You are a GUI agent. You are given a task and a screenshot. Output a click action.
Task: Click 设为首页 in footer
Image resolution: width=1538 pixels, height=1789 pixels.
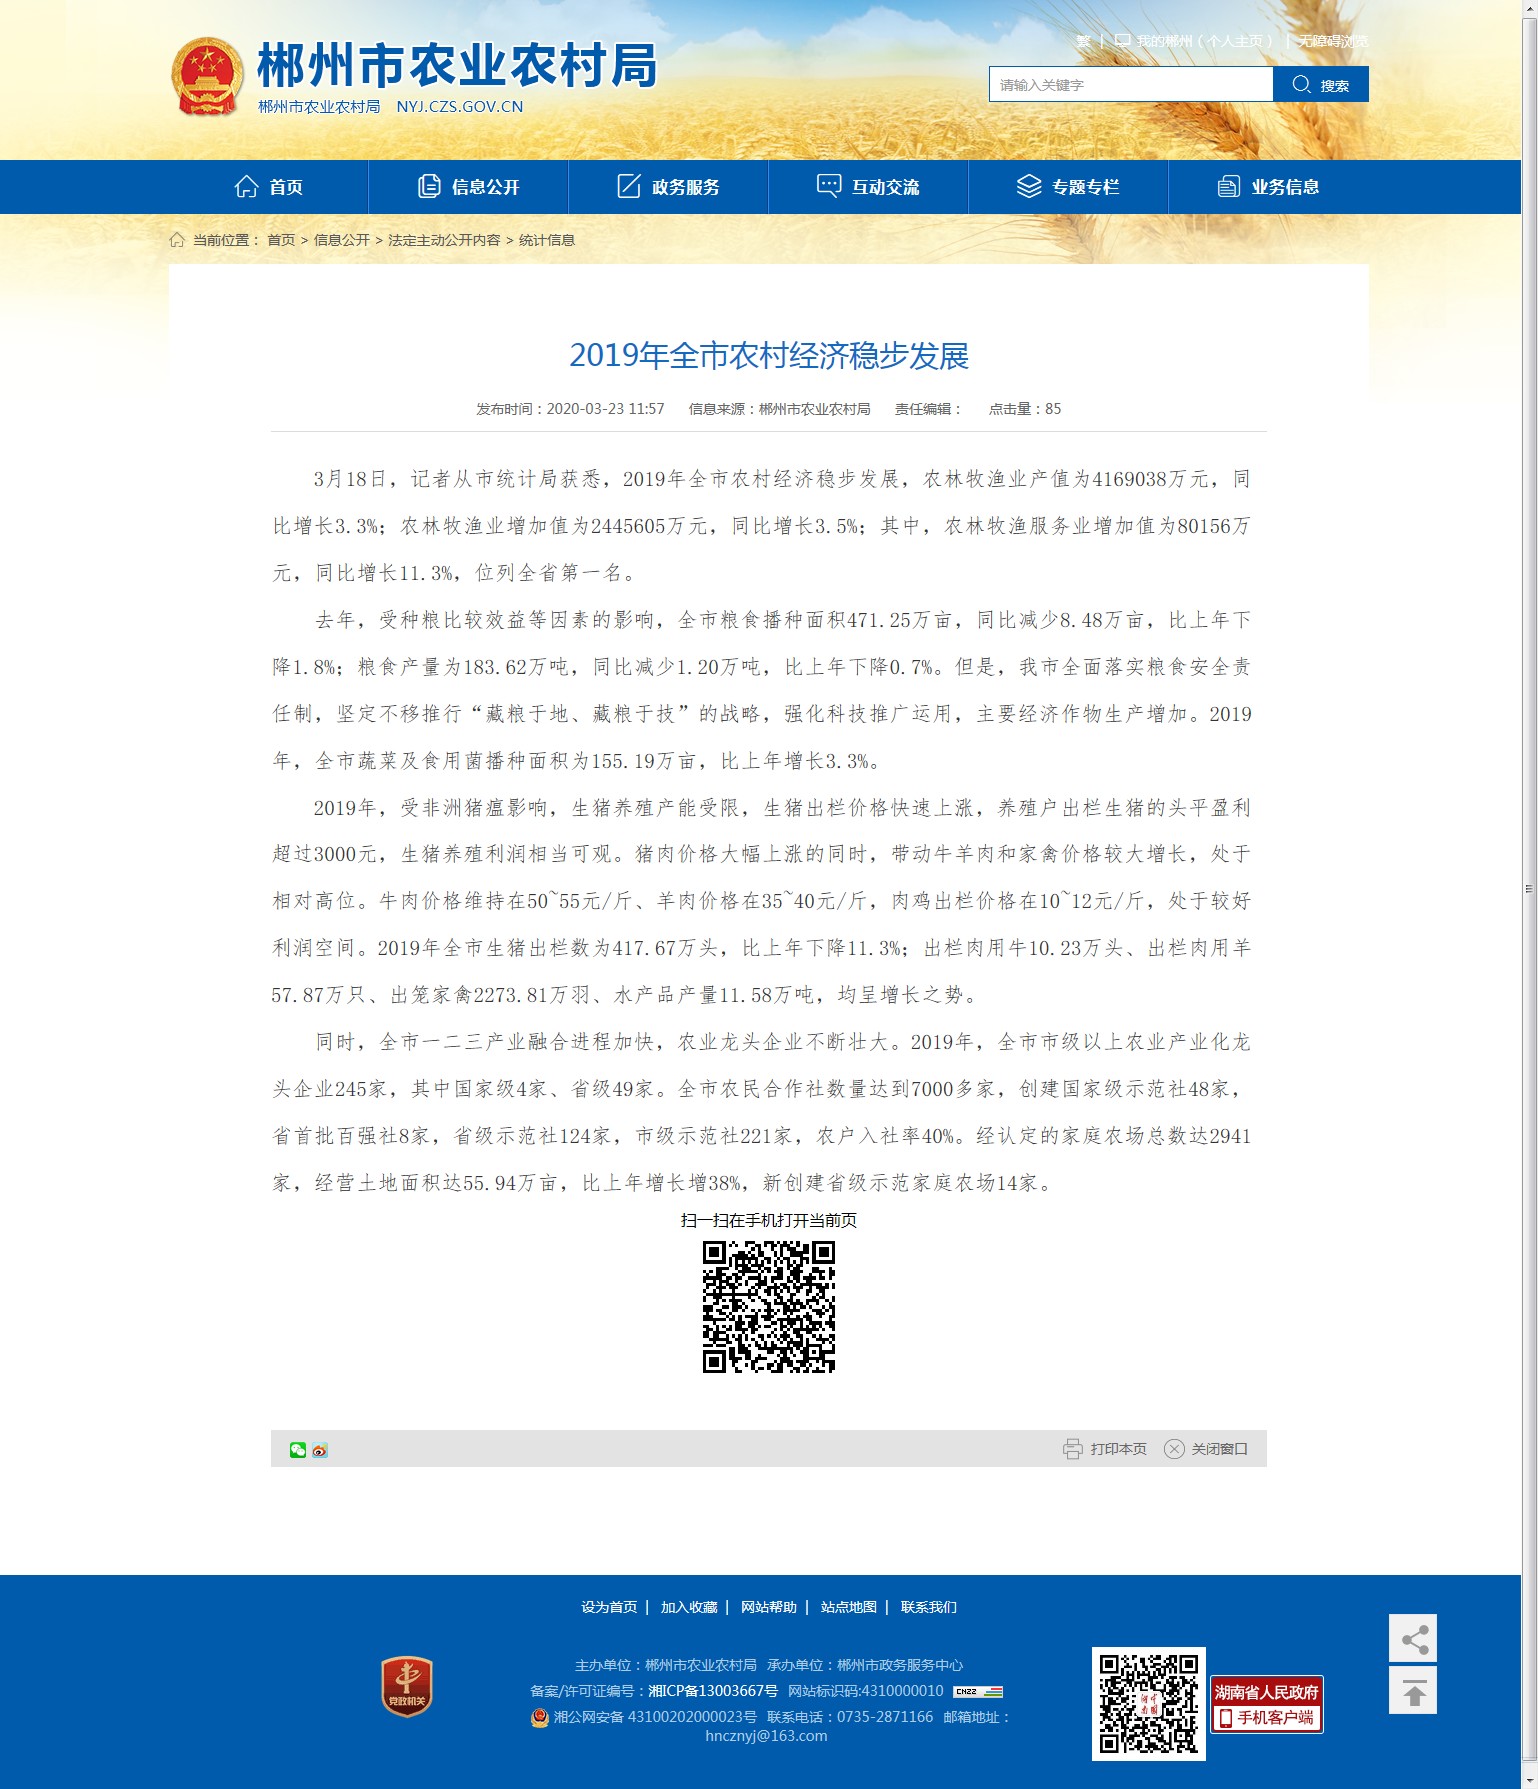(x=609, y=1607)
